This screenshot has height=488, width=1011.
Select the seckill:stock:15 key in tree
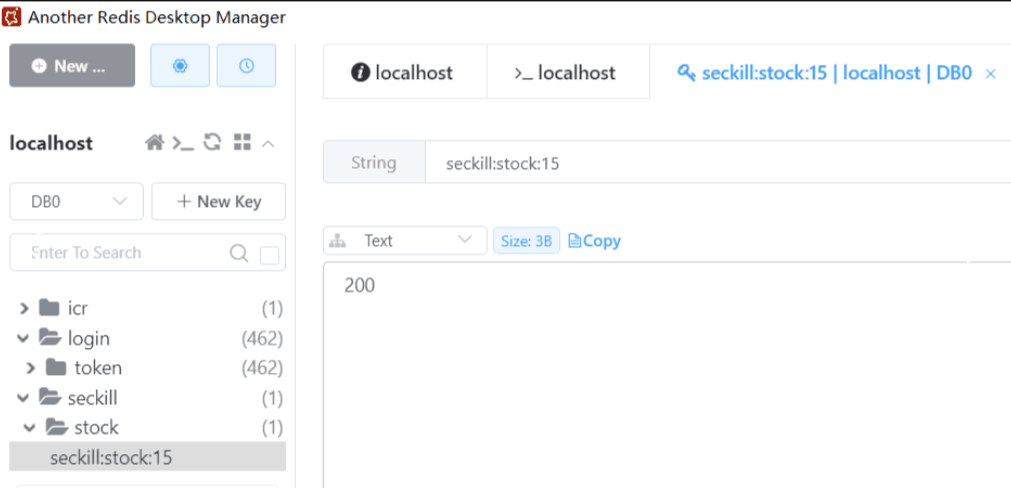[111, 458]
